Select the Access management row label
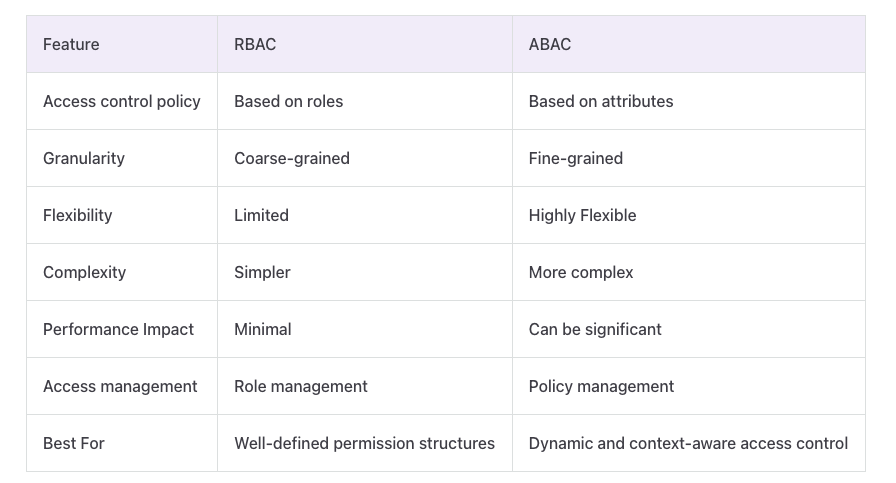Image resolution: width=896 pixels, height=483 pixels. (x=120, y=386)
